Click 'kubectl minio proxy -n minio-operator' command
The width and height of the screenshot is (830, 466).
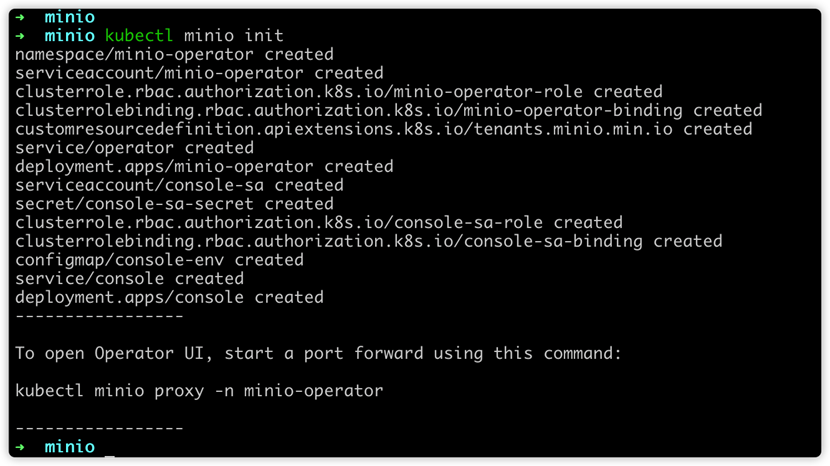199,391
